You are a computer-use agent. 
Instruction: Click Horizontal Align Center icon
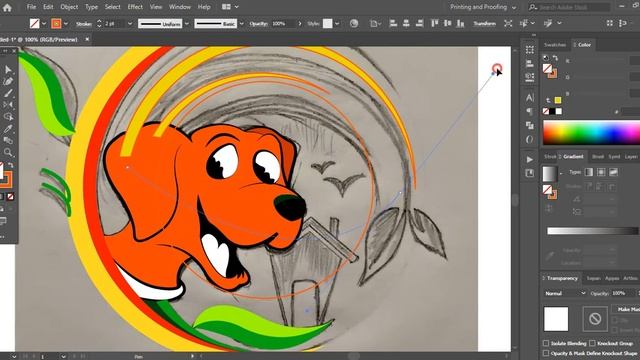(x=406, y=24)
